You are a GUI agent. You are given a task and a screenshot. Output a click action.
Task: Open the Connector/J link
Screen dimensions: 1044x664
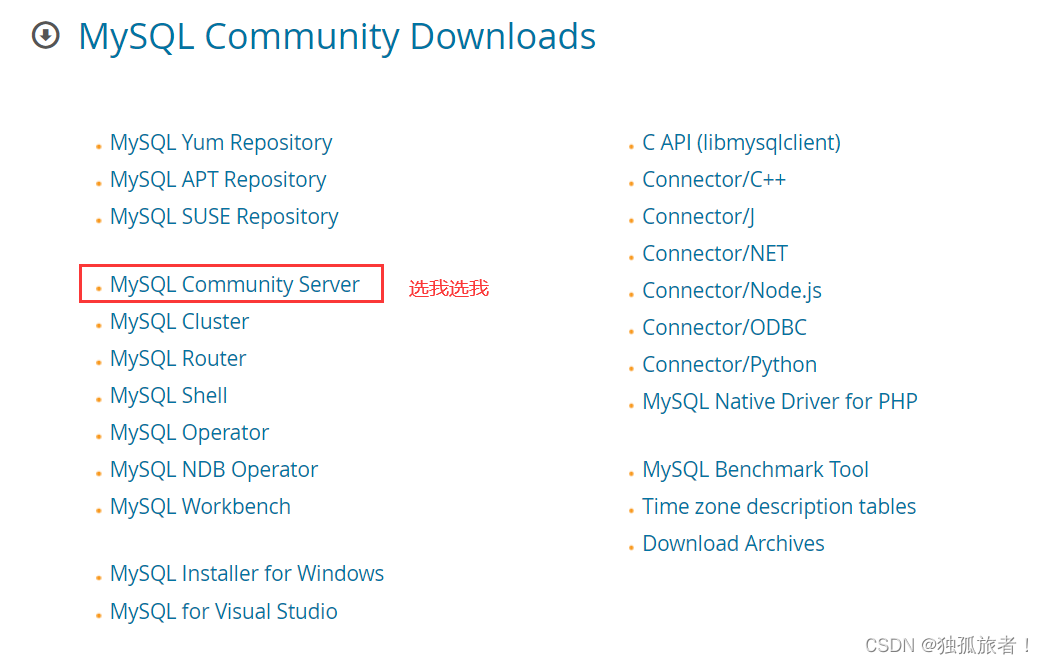click(698, 217)
